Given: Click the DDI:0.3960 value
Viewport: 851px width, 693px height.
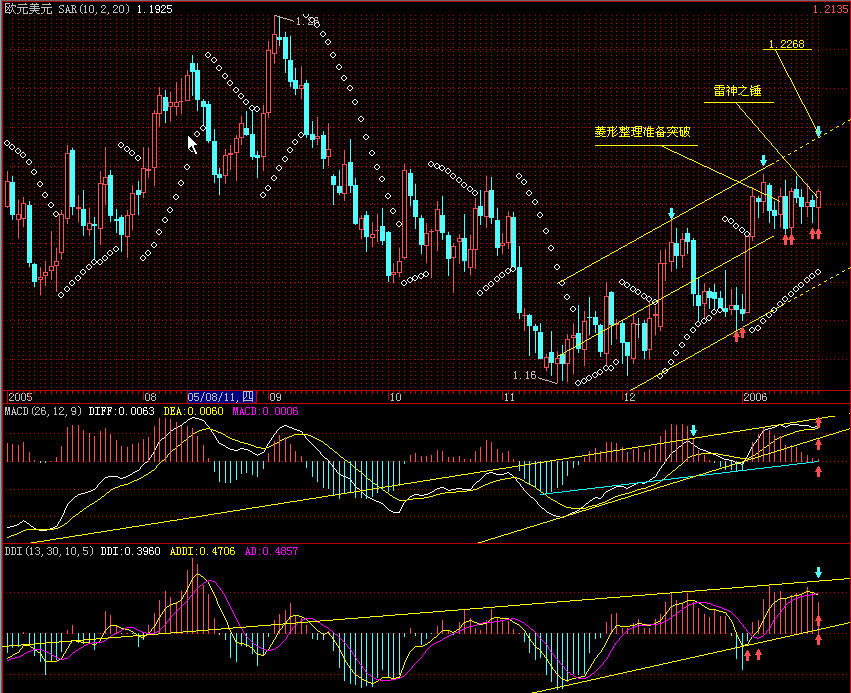Looking at the screenshot, I should pyautogui.click(x=131, y=551).
